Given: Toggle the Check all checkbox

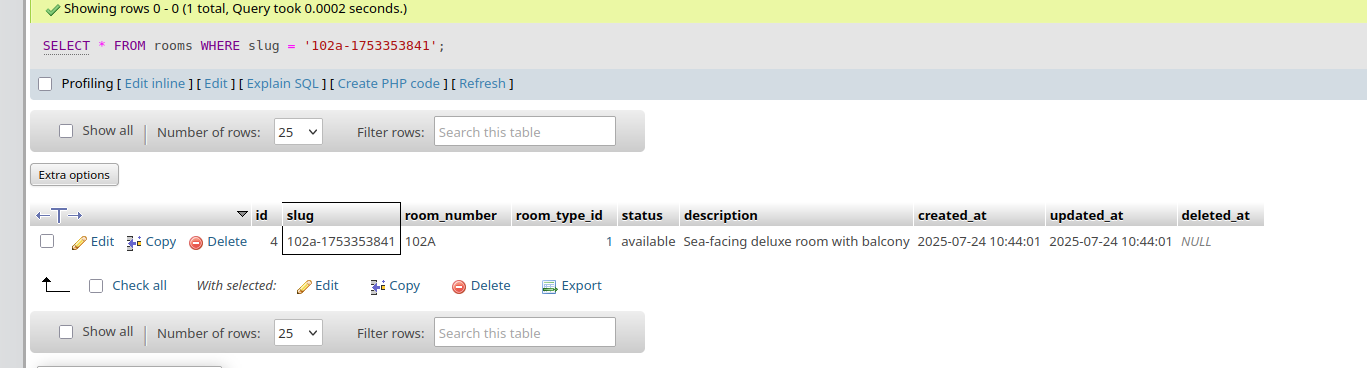Looking at the screenshot, I should click(x=96, y=286).
